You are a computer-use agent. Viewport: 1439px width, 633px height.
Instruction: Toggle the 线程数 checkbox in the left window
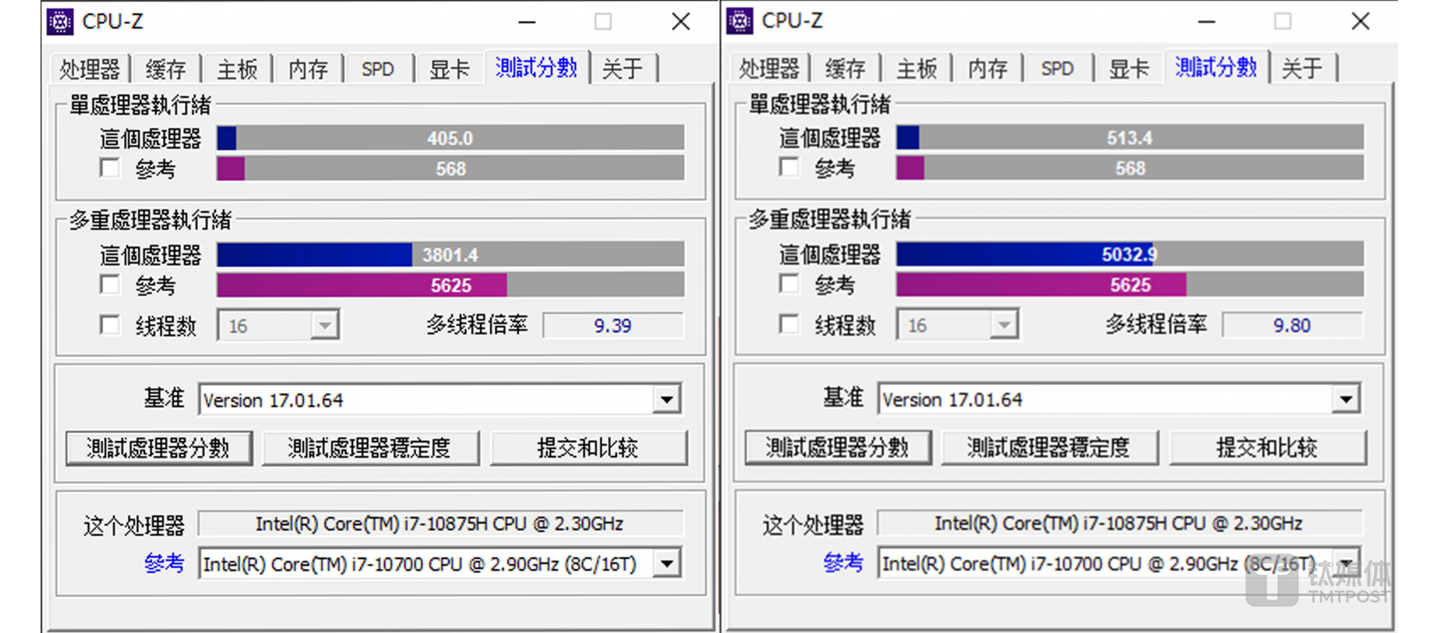108,325
